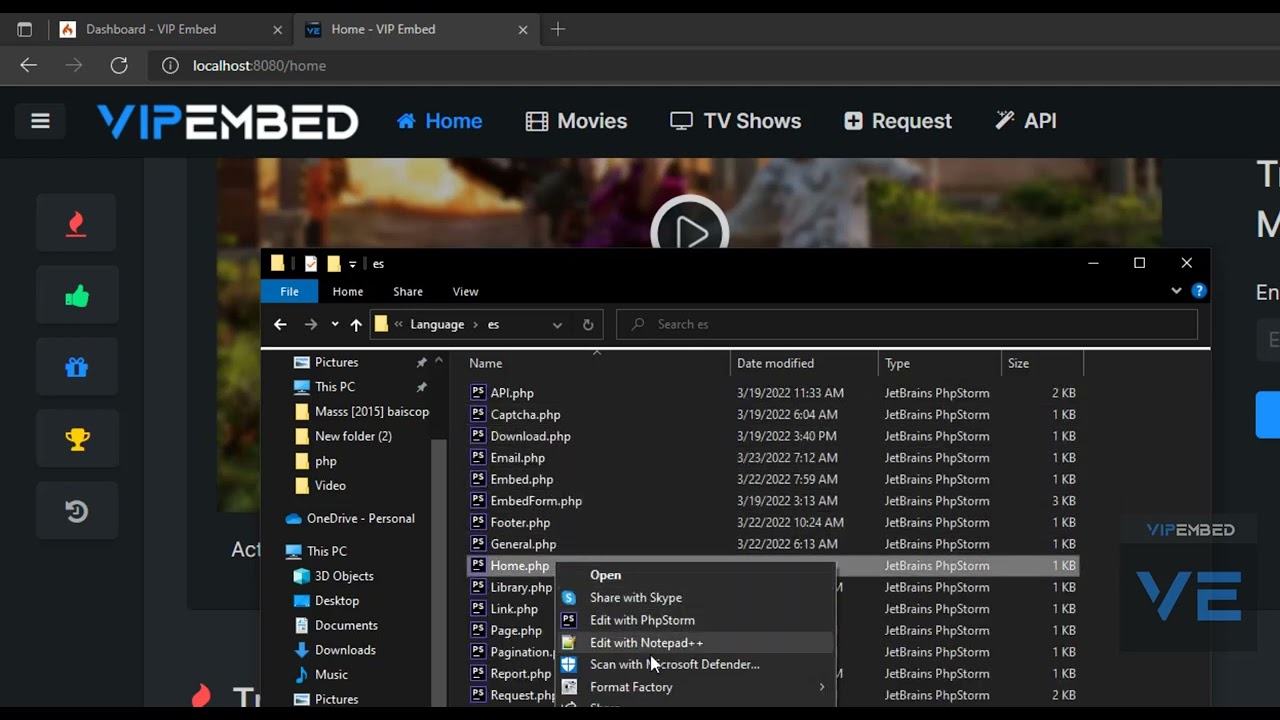Image resolution: width=1280 pixels, height=720 pixels.
Task: Open the Movies page link
Action: click(x=576, y=121)
